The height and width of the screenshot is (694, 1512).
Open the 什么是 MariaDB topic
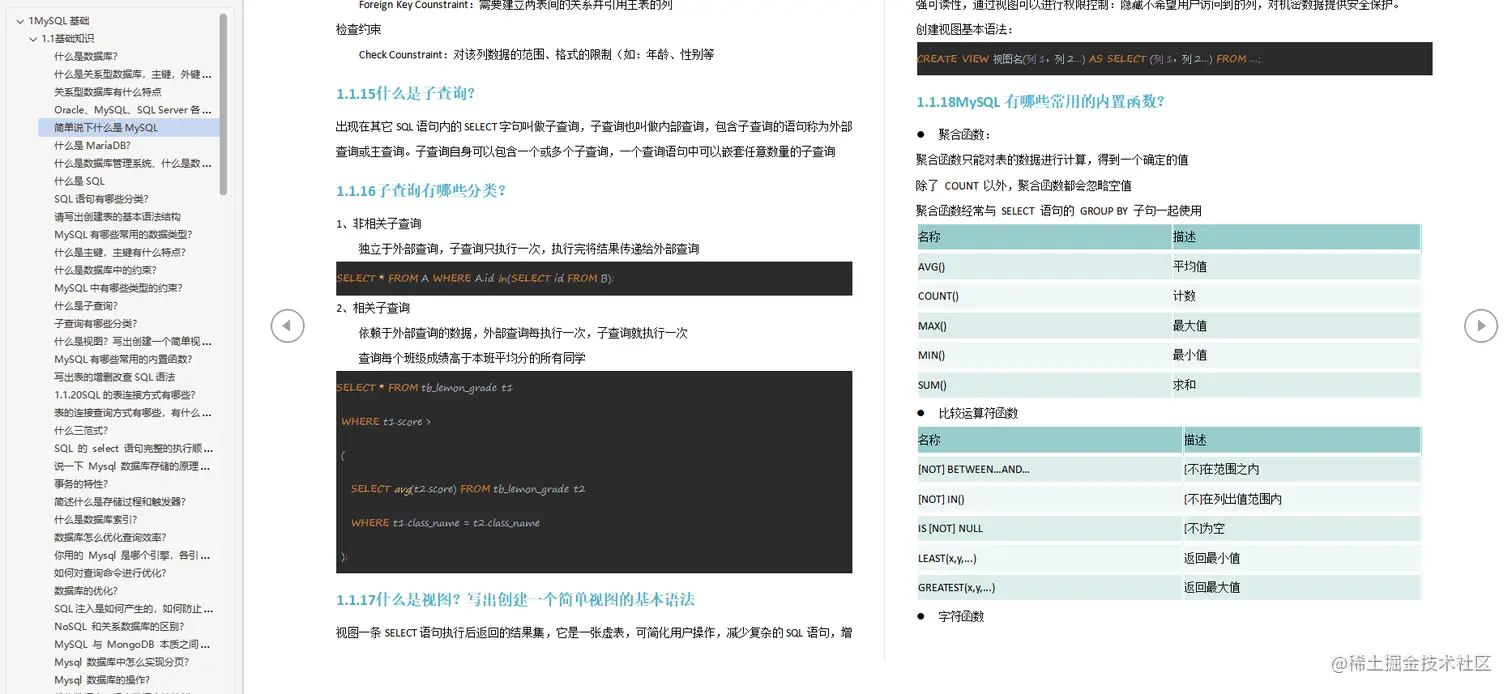pos(95,146)
